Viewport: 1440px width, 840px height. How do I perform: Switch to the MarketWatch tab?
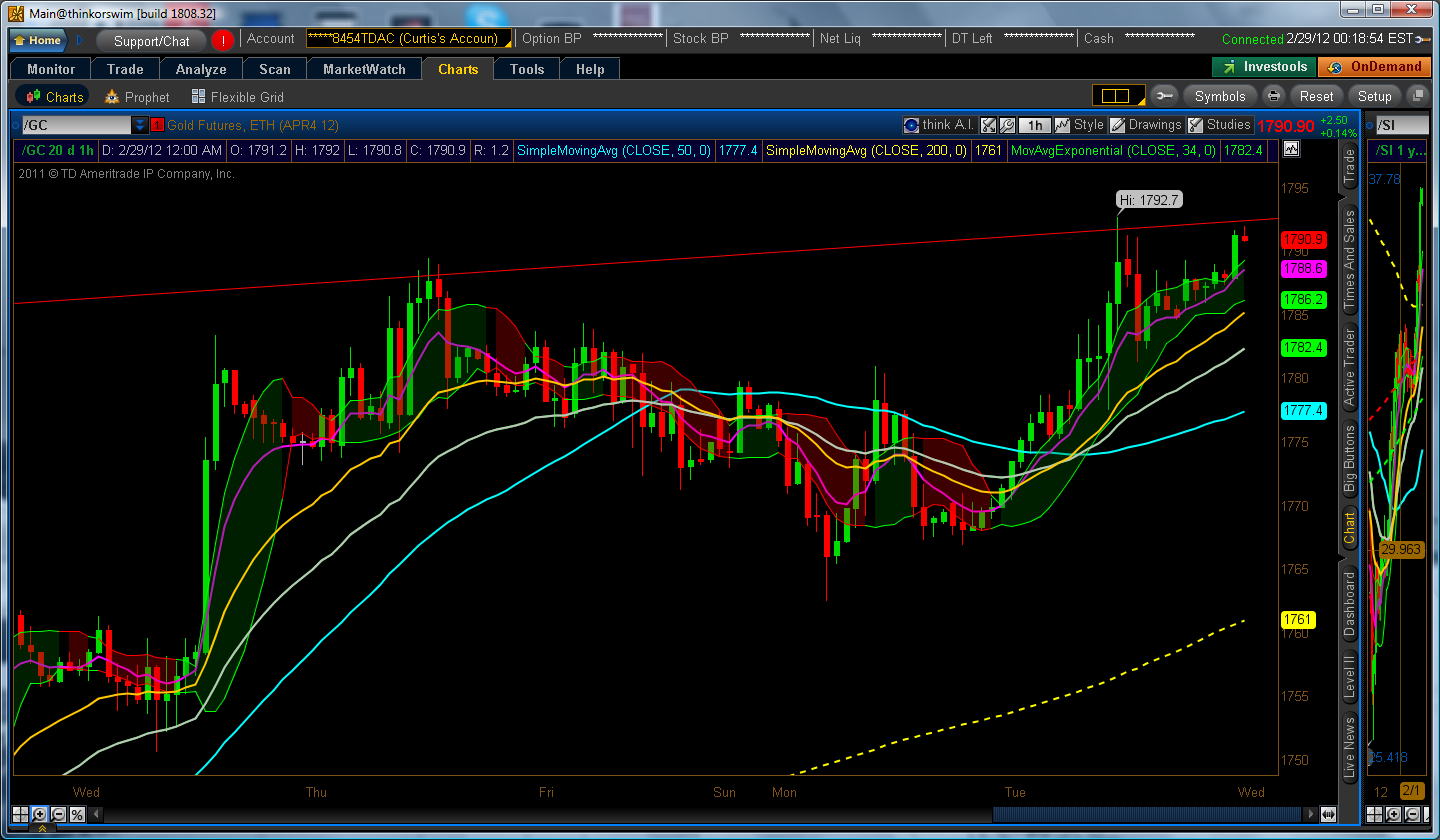(x=364, y=69)
